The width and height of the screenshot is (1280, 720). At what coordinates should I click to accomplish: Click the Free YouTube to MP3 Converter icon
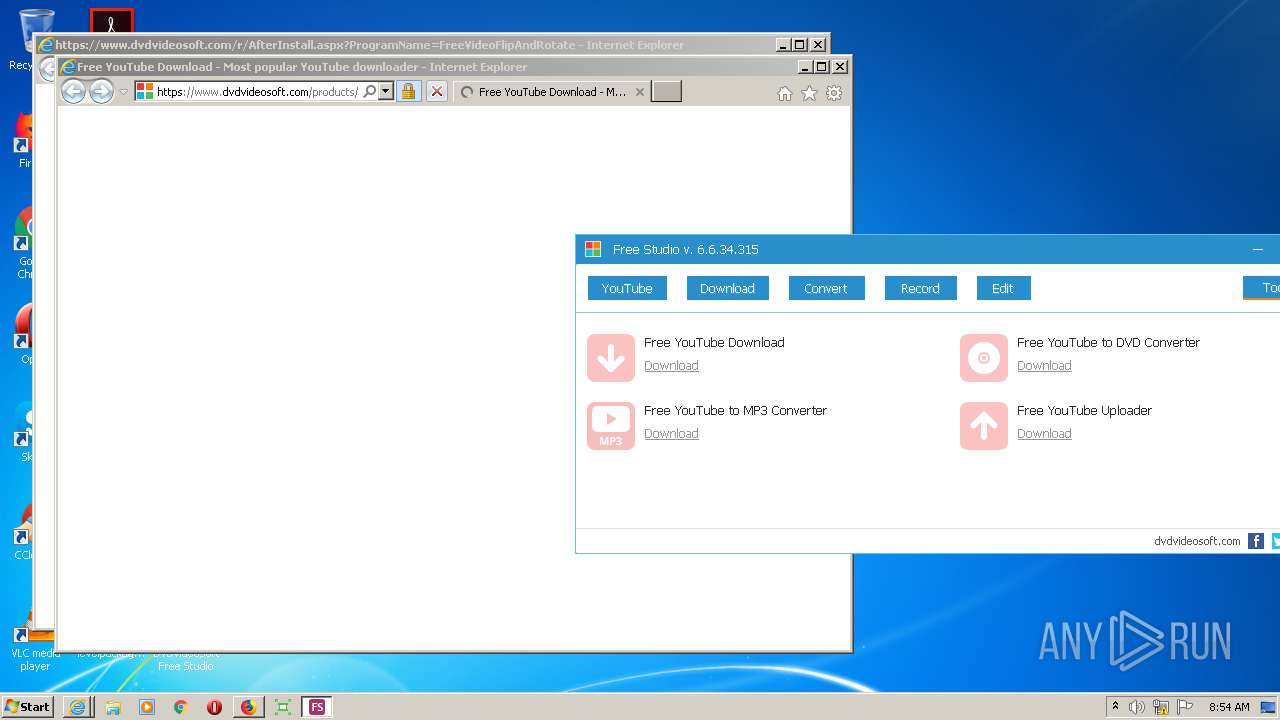pyautogui.click(x=611, y=426)
